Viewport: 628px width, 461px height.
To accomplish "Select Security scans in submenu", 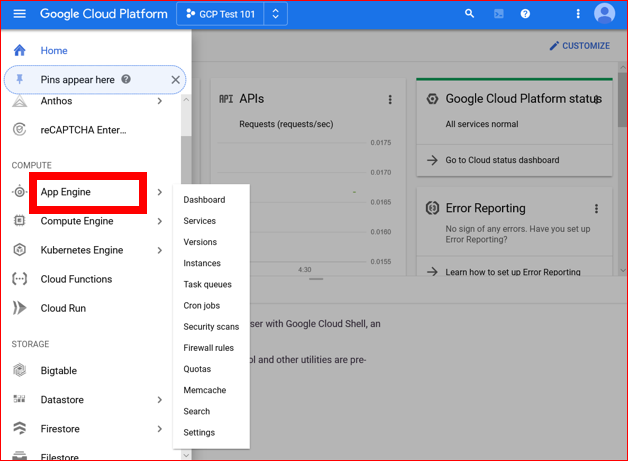I will (211, 327).
